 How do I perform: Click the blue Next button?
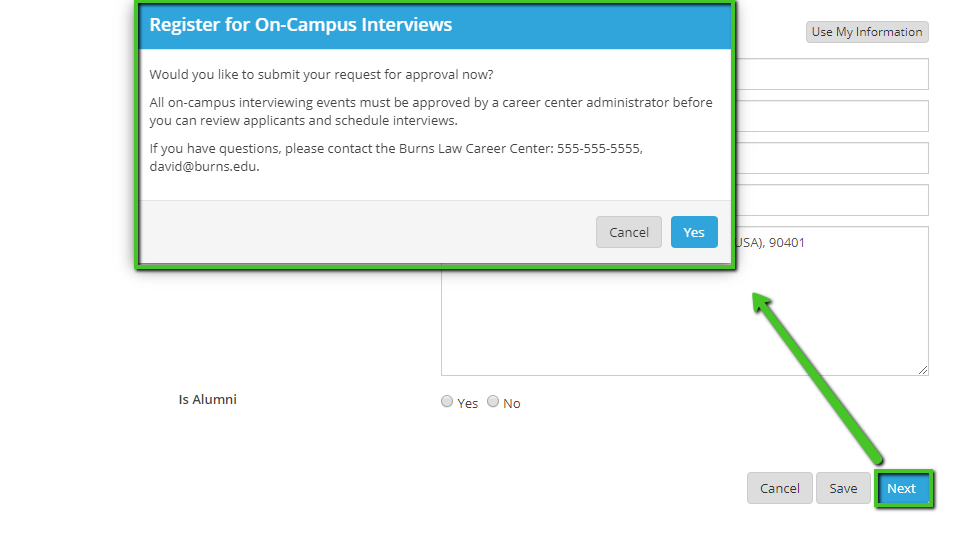[x=902, y=488]
